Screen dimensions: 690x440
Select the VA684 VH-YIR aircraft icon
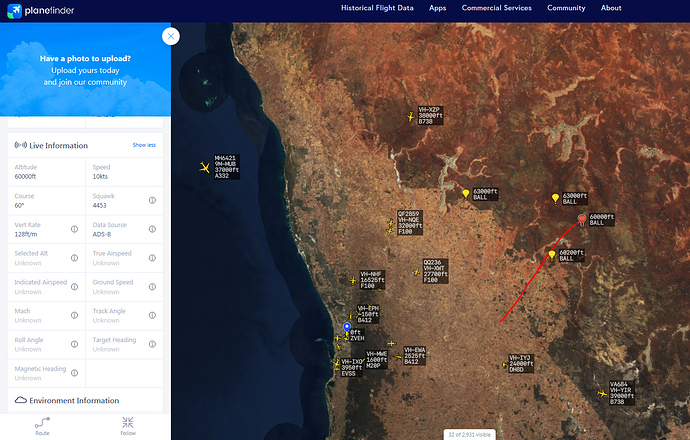[x=602, y=393]
